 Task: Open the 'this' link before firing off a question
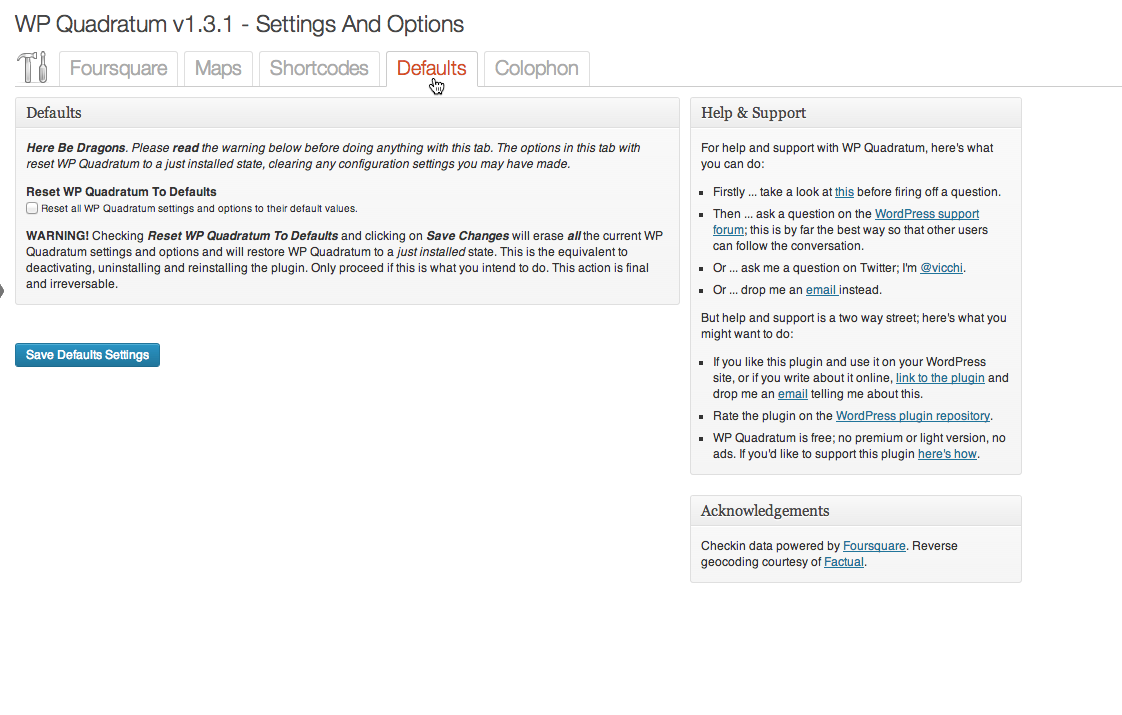[x=844, y=192]
